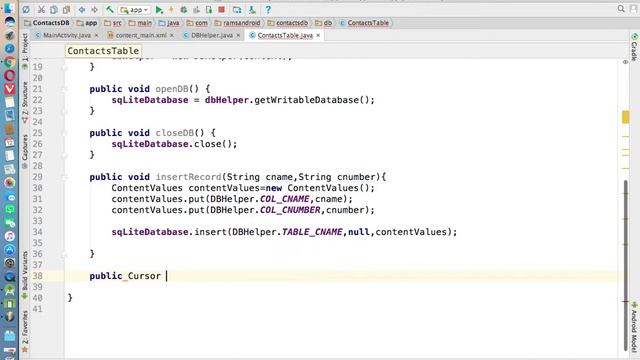Switch to the DBHelper.java tab
Viewport: 640px width, 360px height.
coord(211,36)
